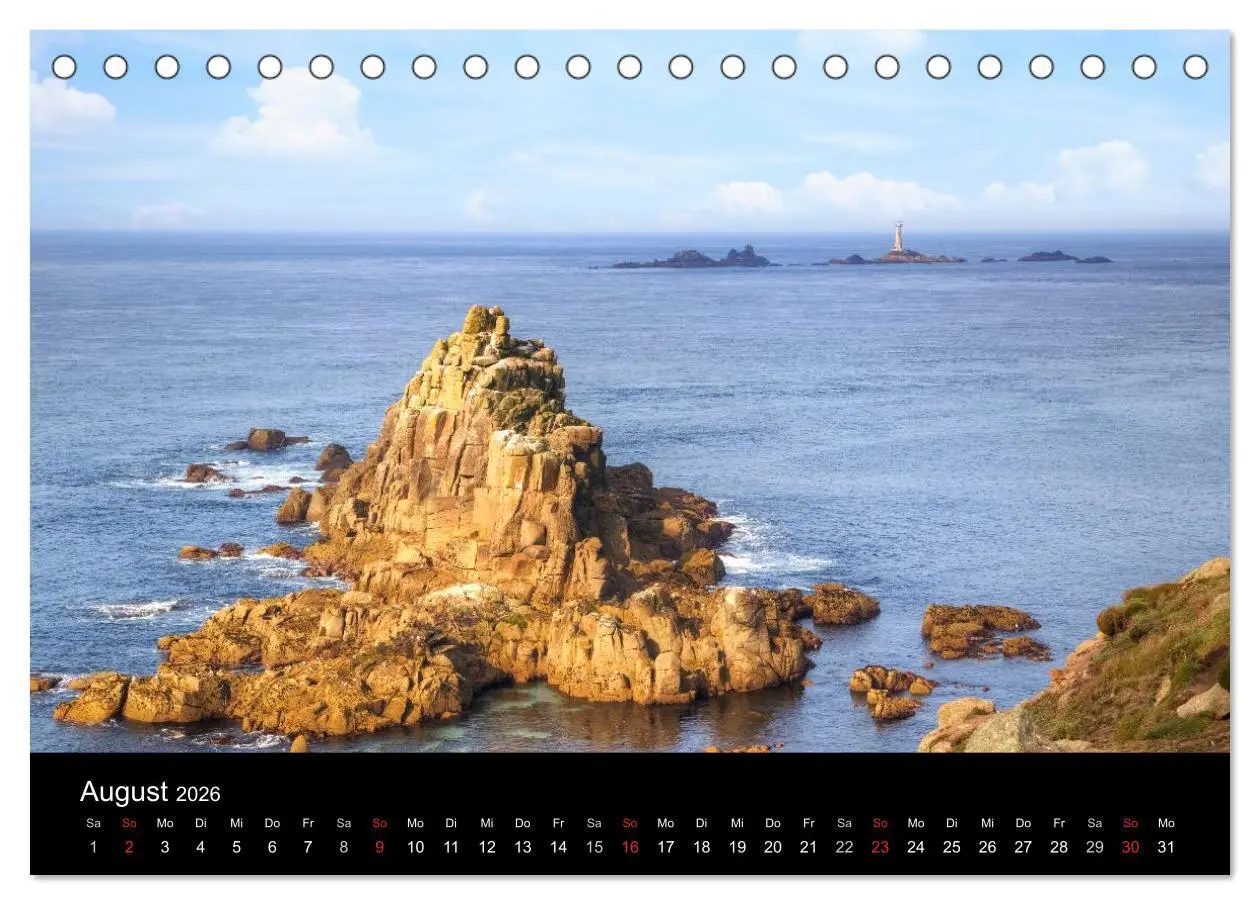
Task: Select date 19 in the calendar strip
Action: (x=737, y=847)
